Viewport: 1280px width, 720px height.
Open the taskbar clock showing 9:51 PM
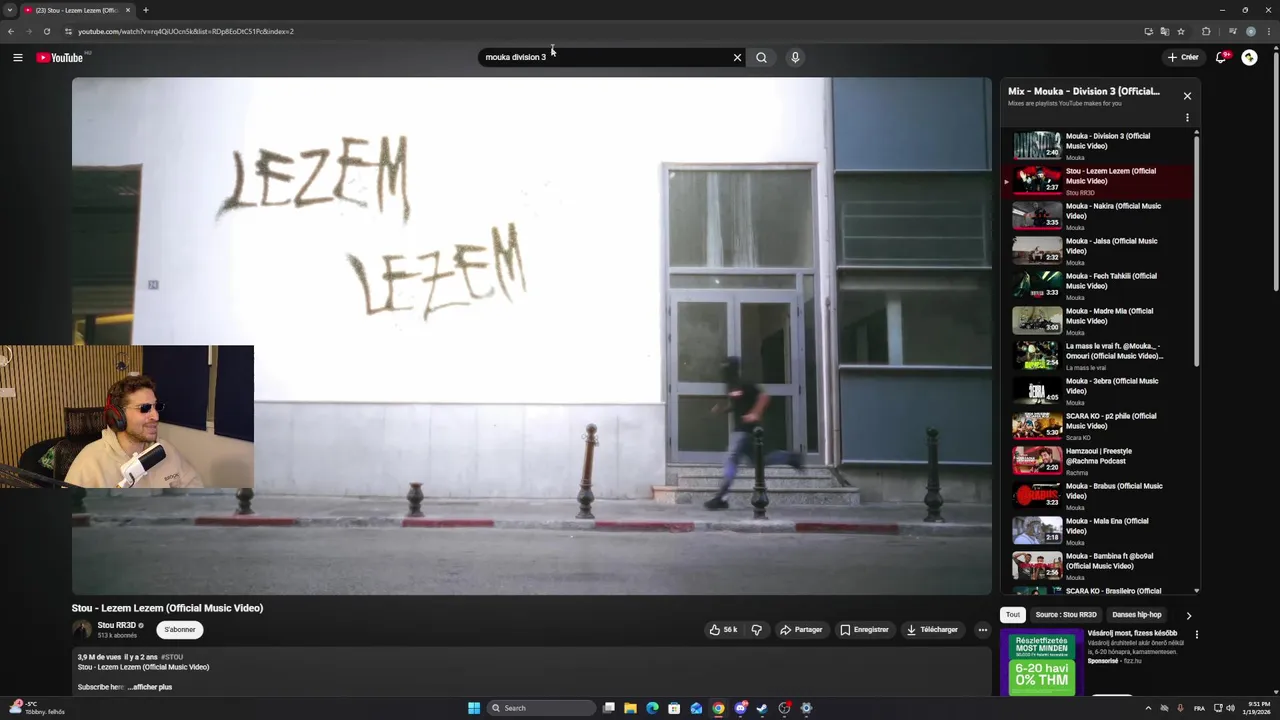(1259, 708)
